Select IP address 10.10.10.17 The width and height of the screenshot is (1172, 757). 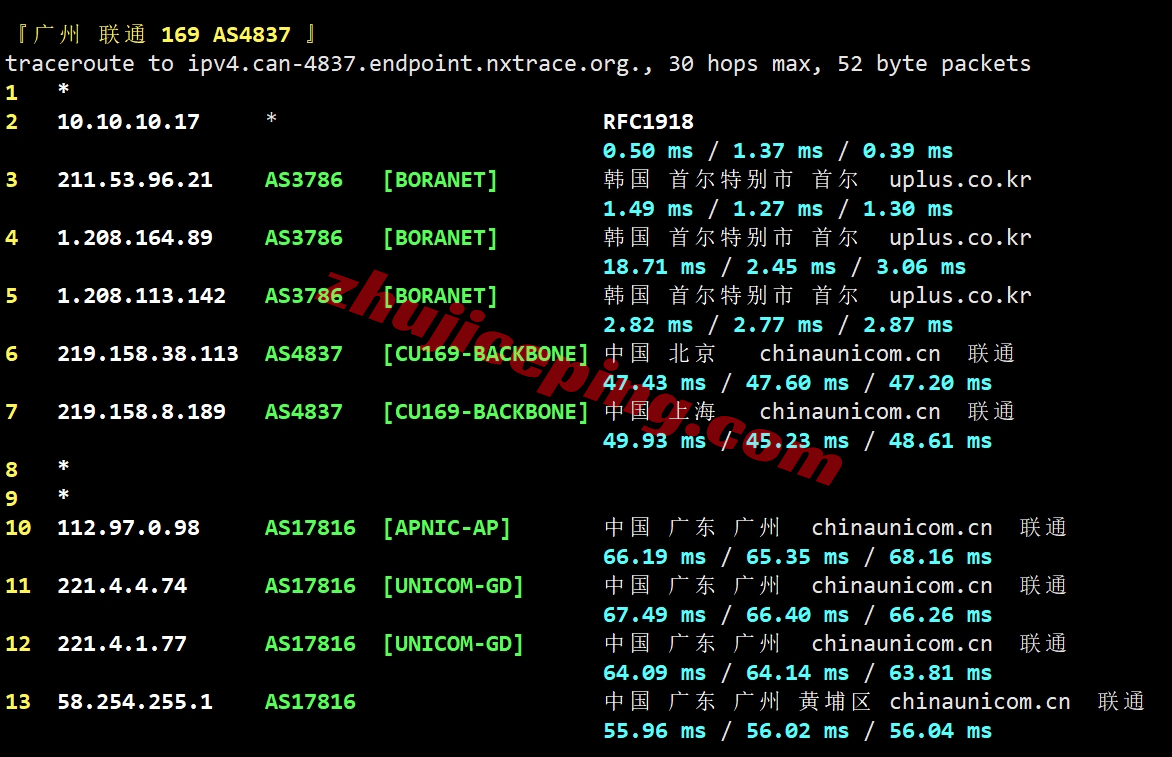pyautogui.click(x=129, y=122)
